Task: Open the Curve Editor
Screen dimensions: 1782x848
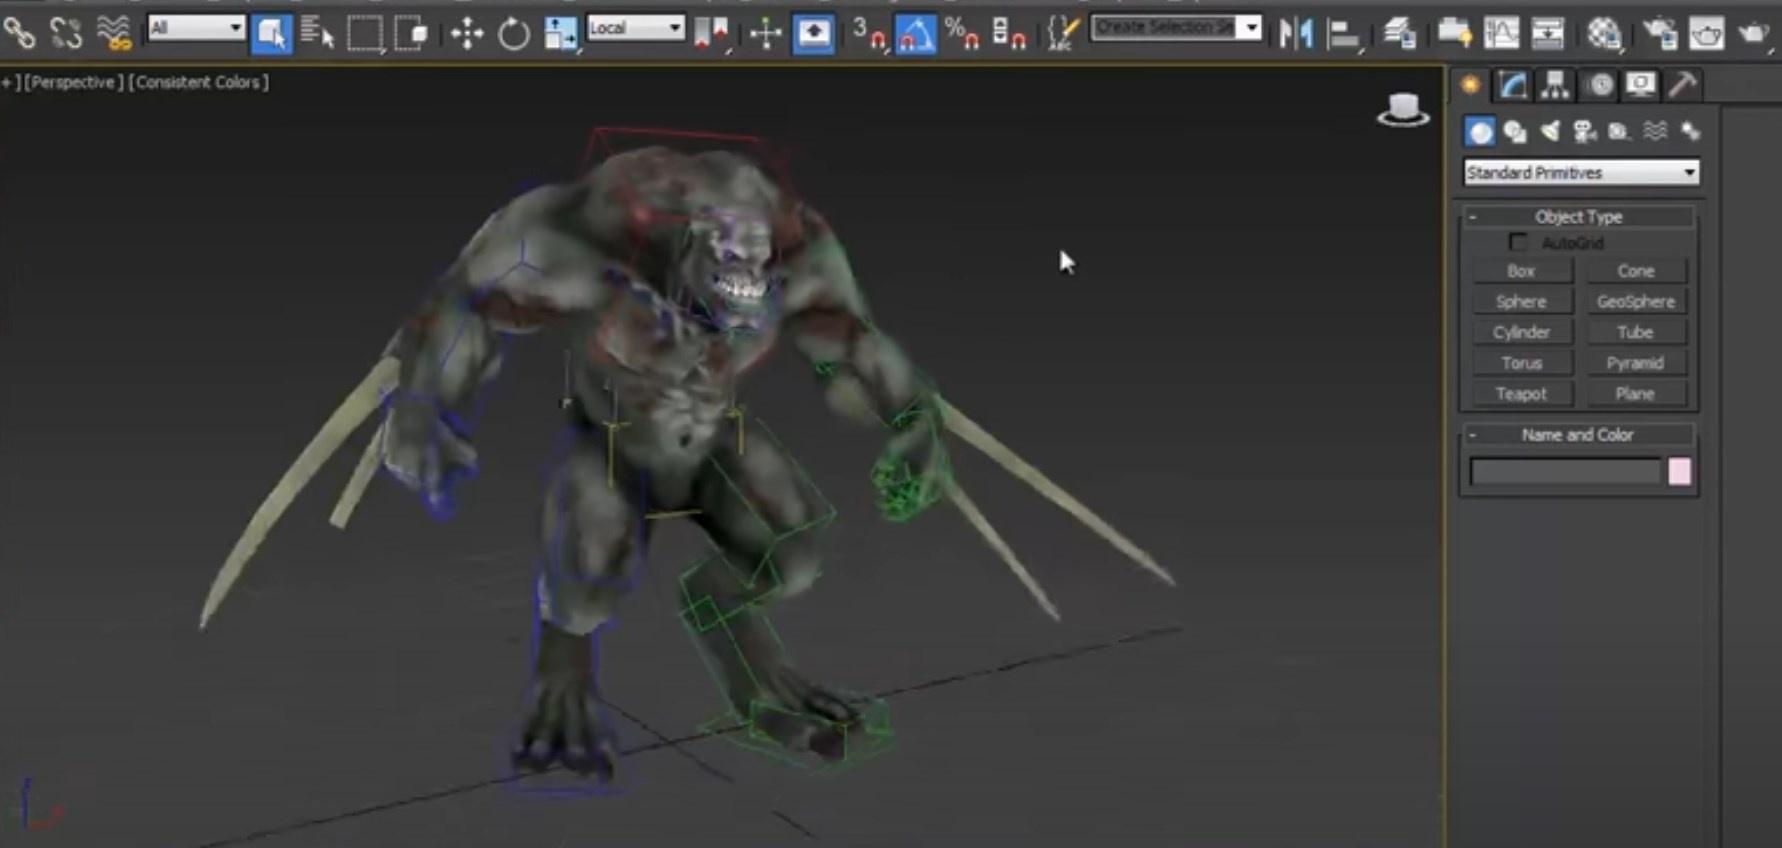Action: [1500, 35]
